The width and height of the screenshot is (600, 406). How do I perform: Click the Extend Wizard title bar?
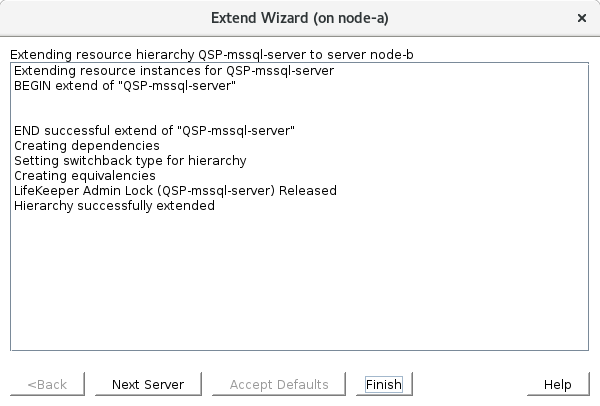300,18
